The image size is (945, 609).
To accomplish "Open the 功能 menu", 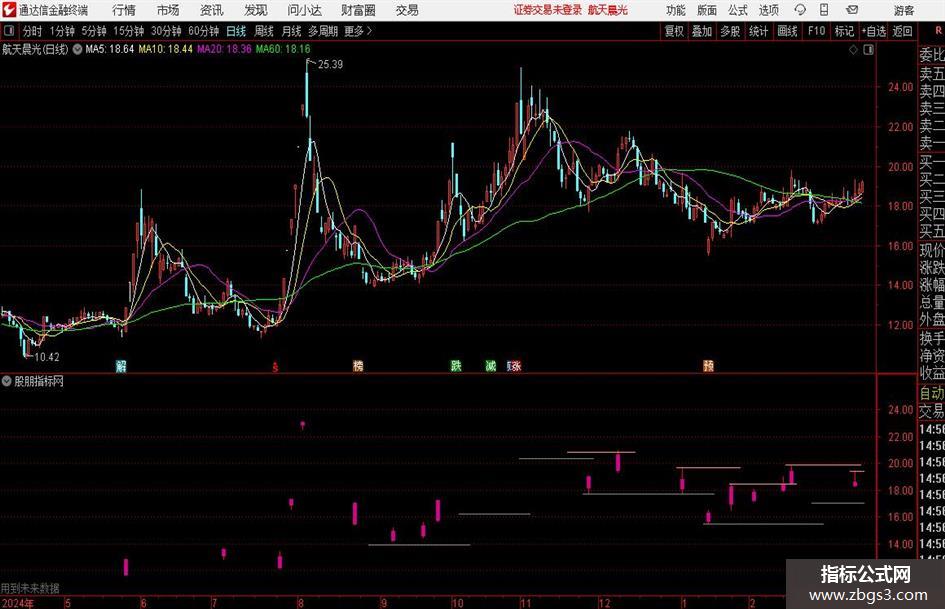I will tap(676, 10).
